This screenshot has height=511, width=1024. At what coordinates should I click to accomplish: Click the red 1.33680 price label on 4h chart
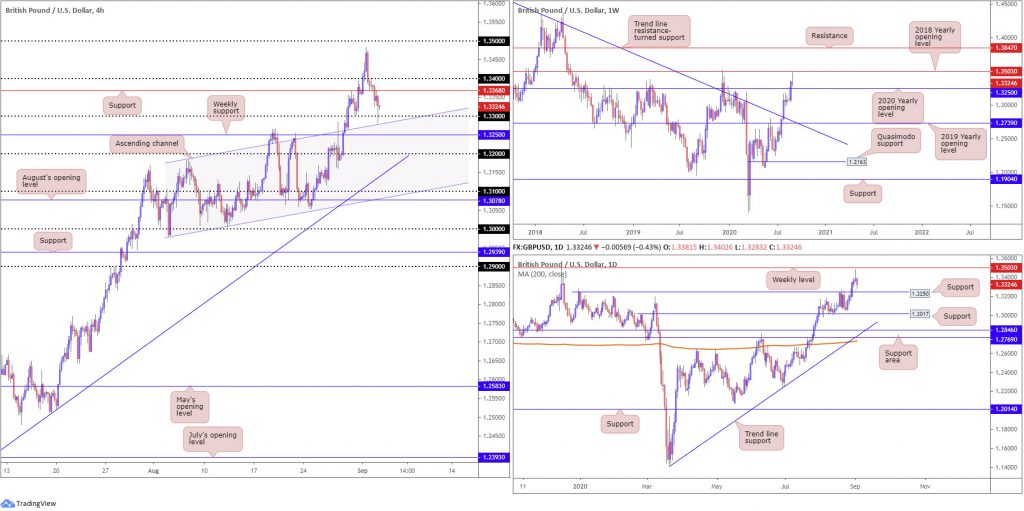(492, 91)
